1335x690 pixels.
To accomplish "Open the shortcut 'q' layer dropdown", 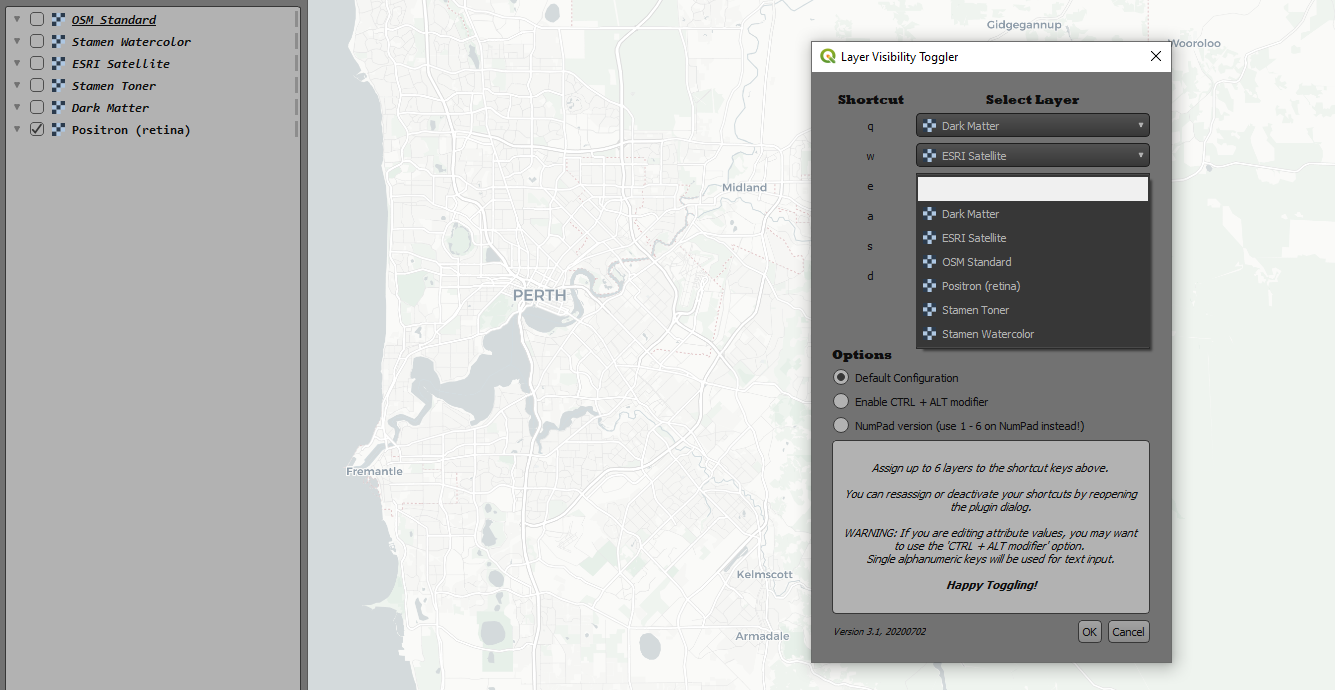I will tap(1140, 125).
